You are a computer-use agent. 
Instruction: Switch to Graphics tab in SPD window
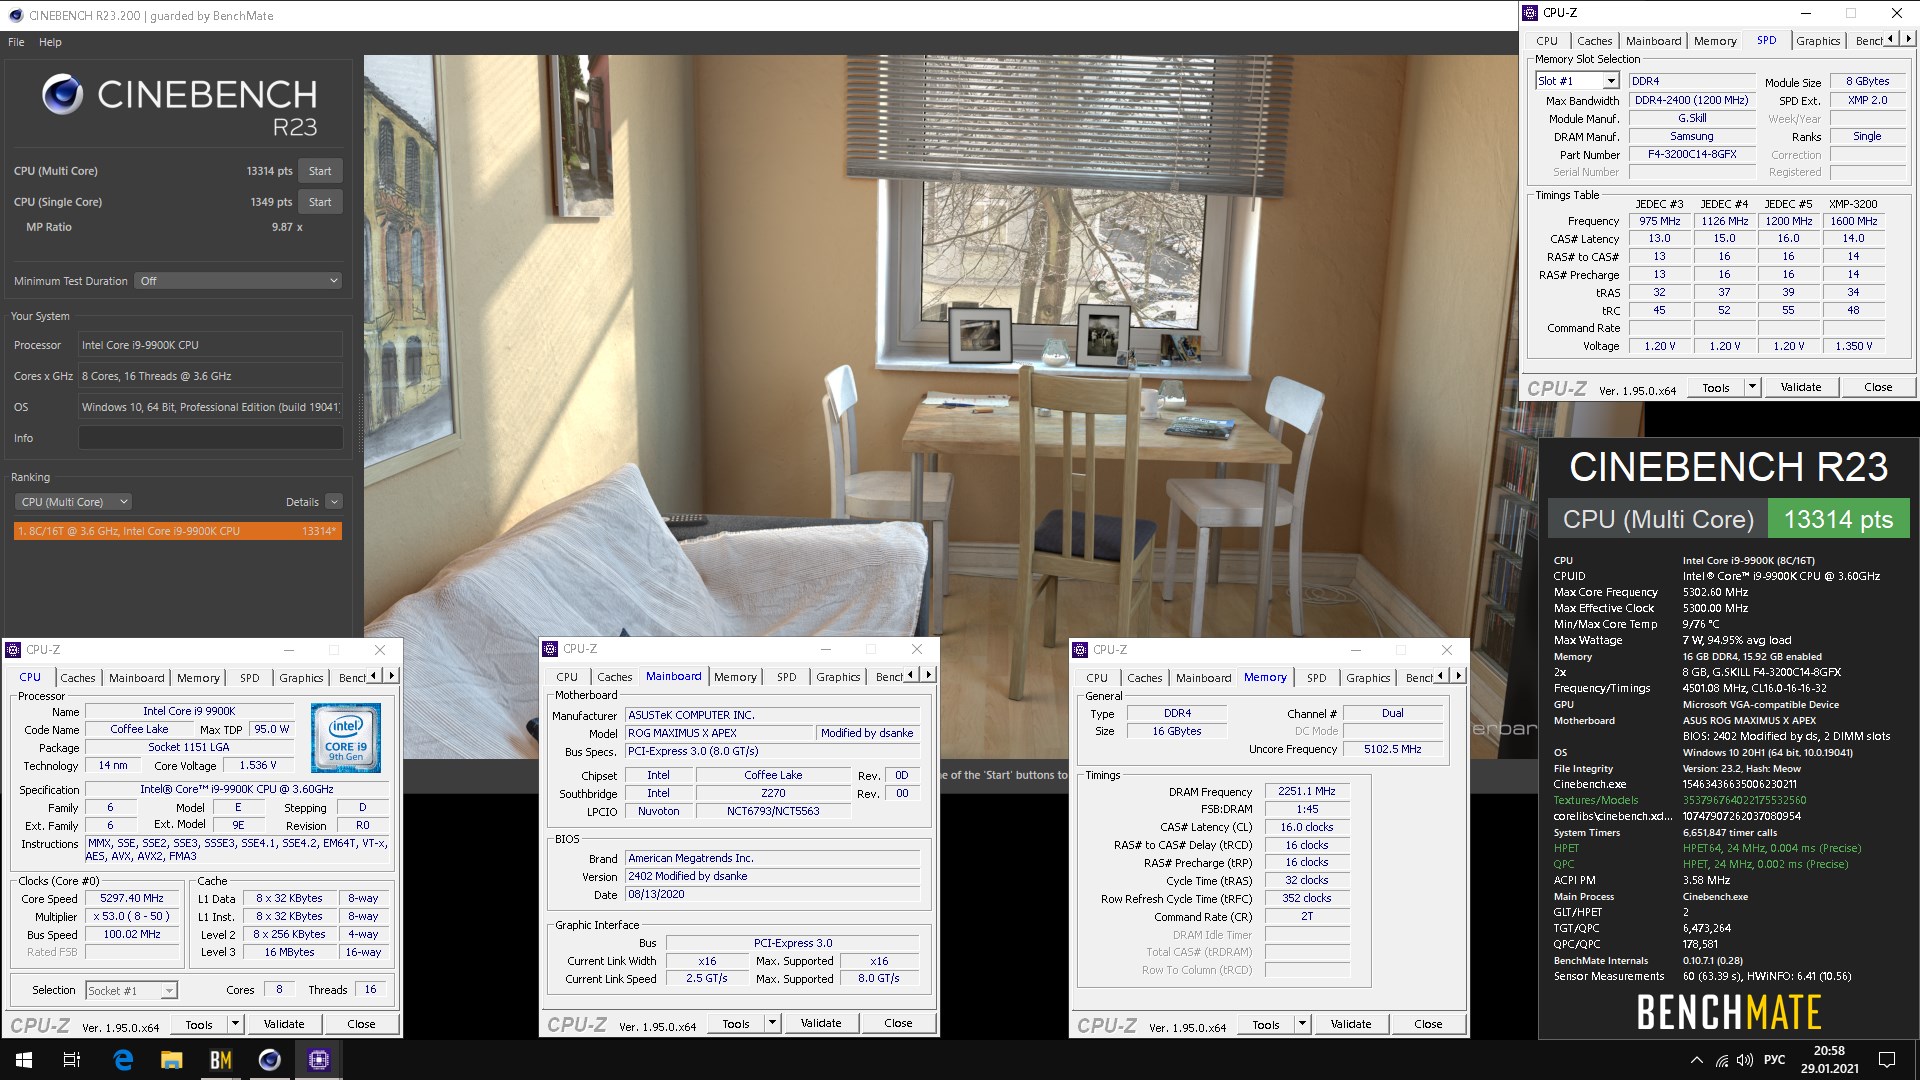[x=1817, y=41]
